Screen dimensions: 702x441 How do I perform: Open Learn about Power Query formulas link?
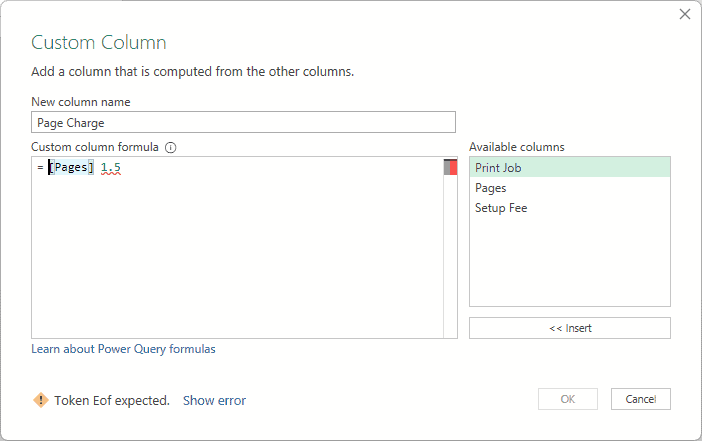pos(123,349)
